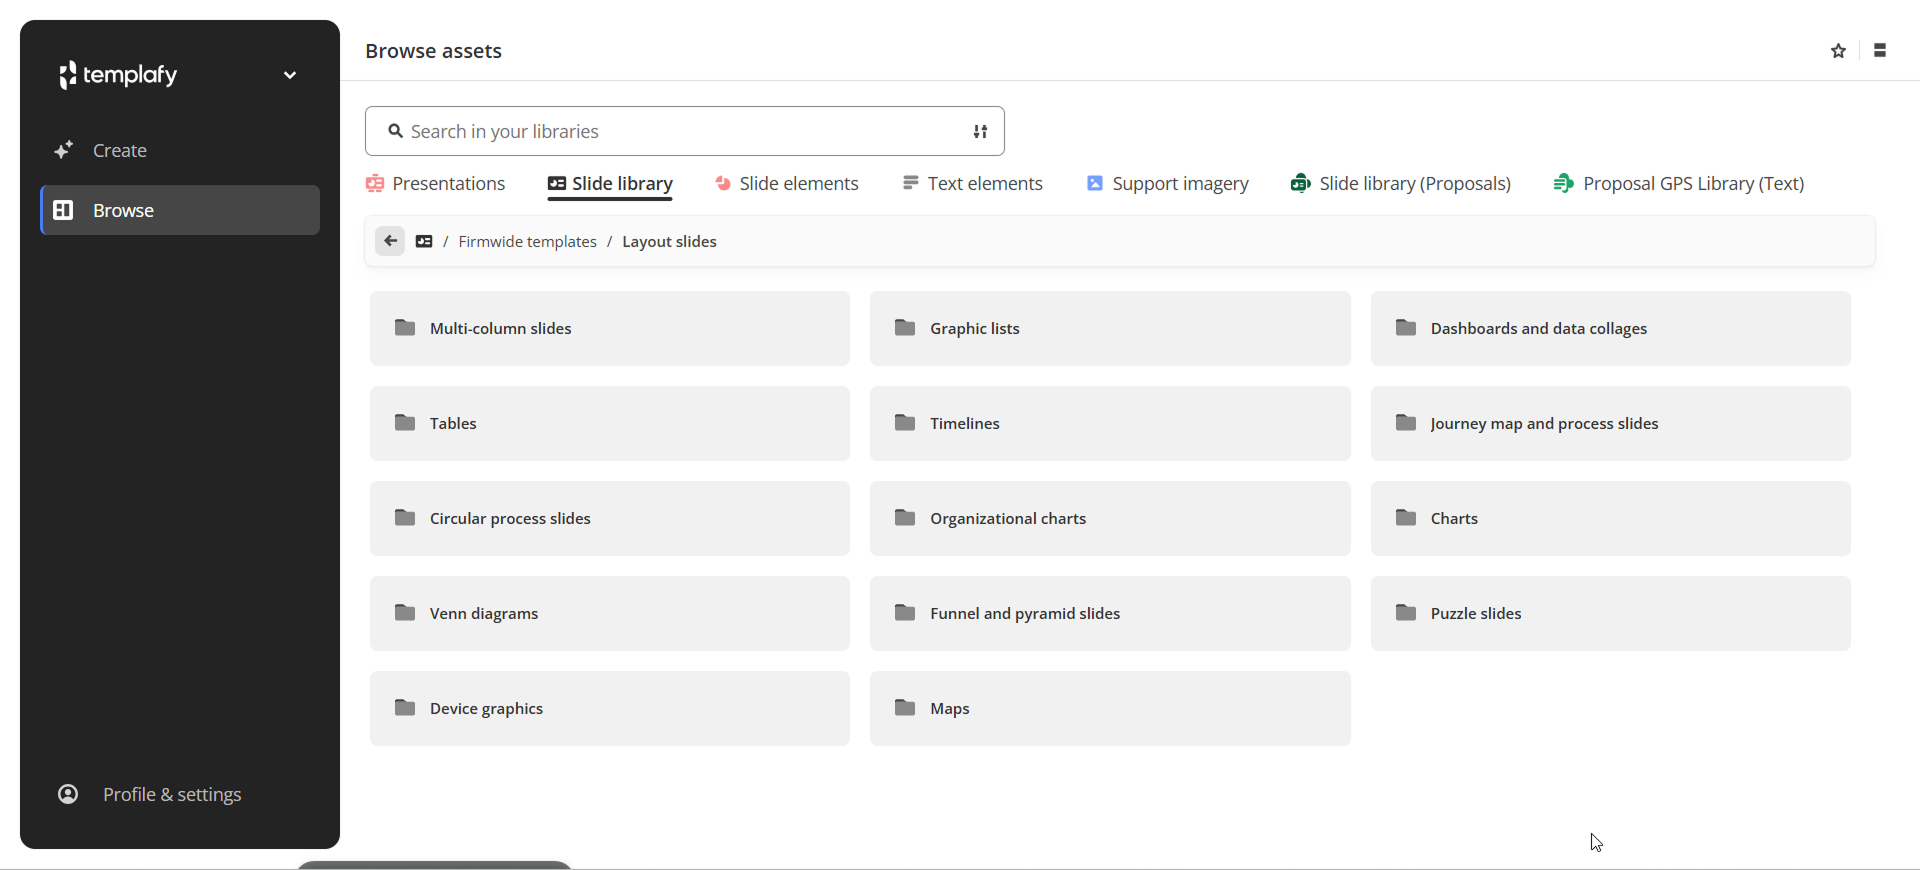Screen dimensions: 1920x870
Task: Open the Multi-column slides folder
Action: [x=610, y=328]
